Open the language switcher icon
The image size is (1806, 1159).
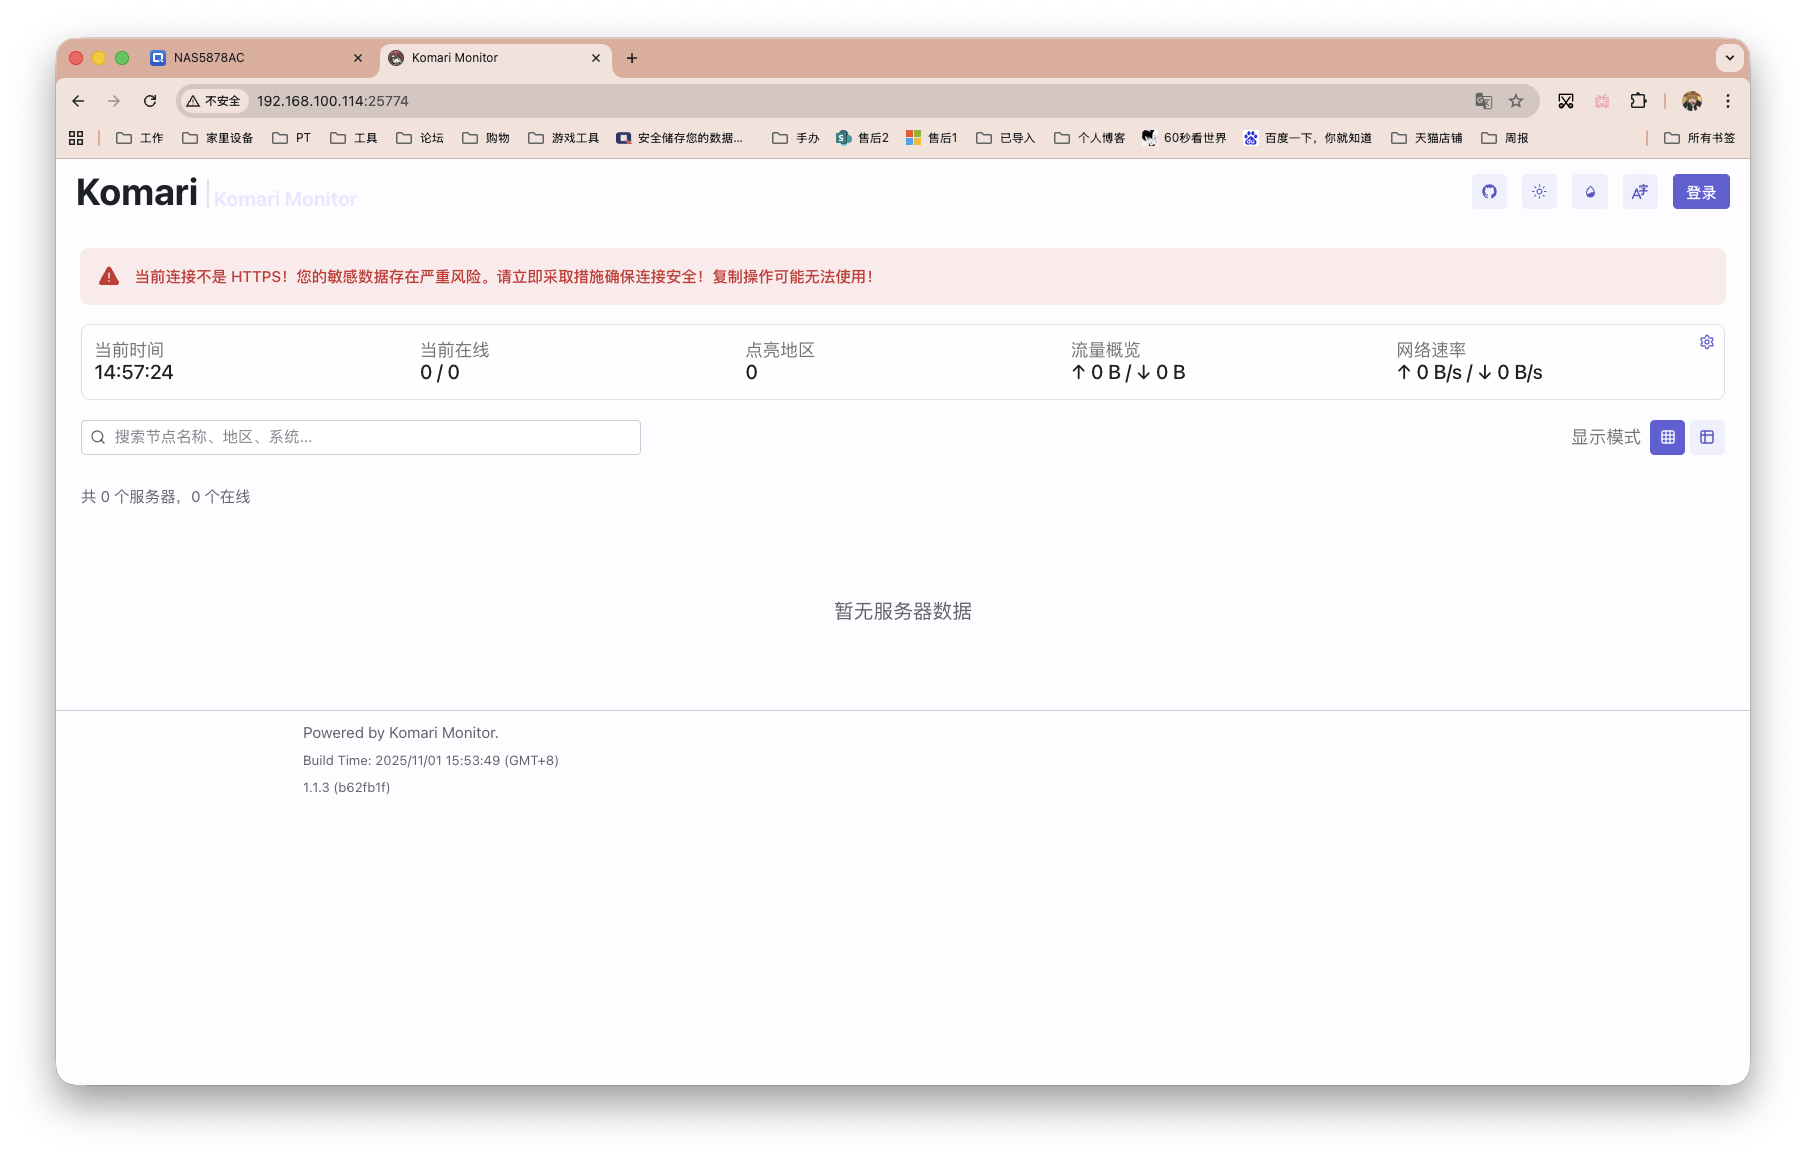tap(1640, 192)
